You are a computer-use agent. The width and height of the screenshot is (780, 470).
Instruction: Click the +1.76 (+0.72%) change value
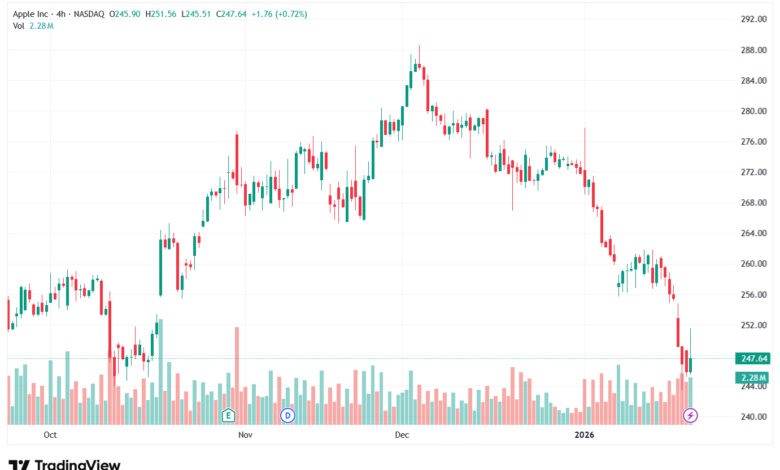[279, 14]
